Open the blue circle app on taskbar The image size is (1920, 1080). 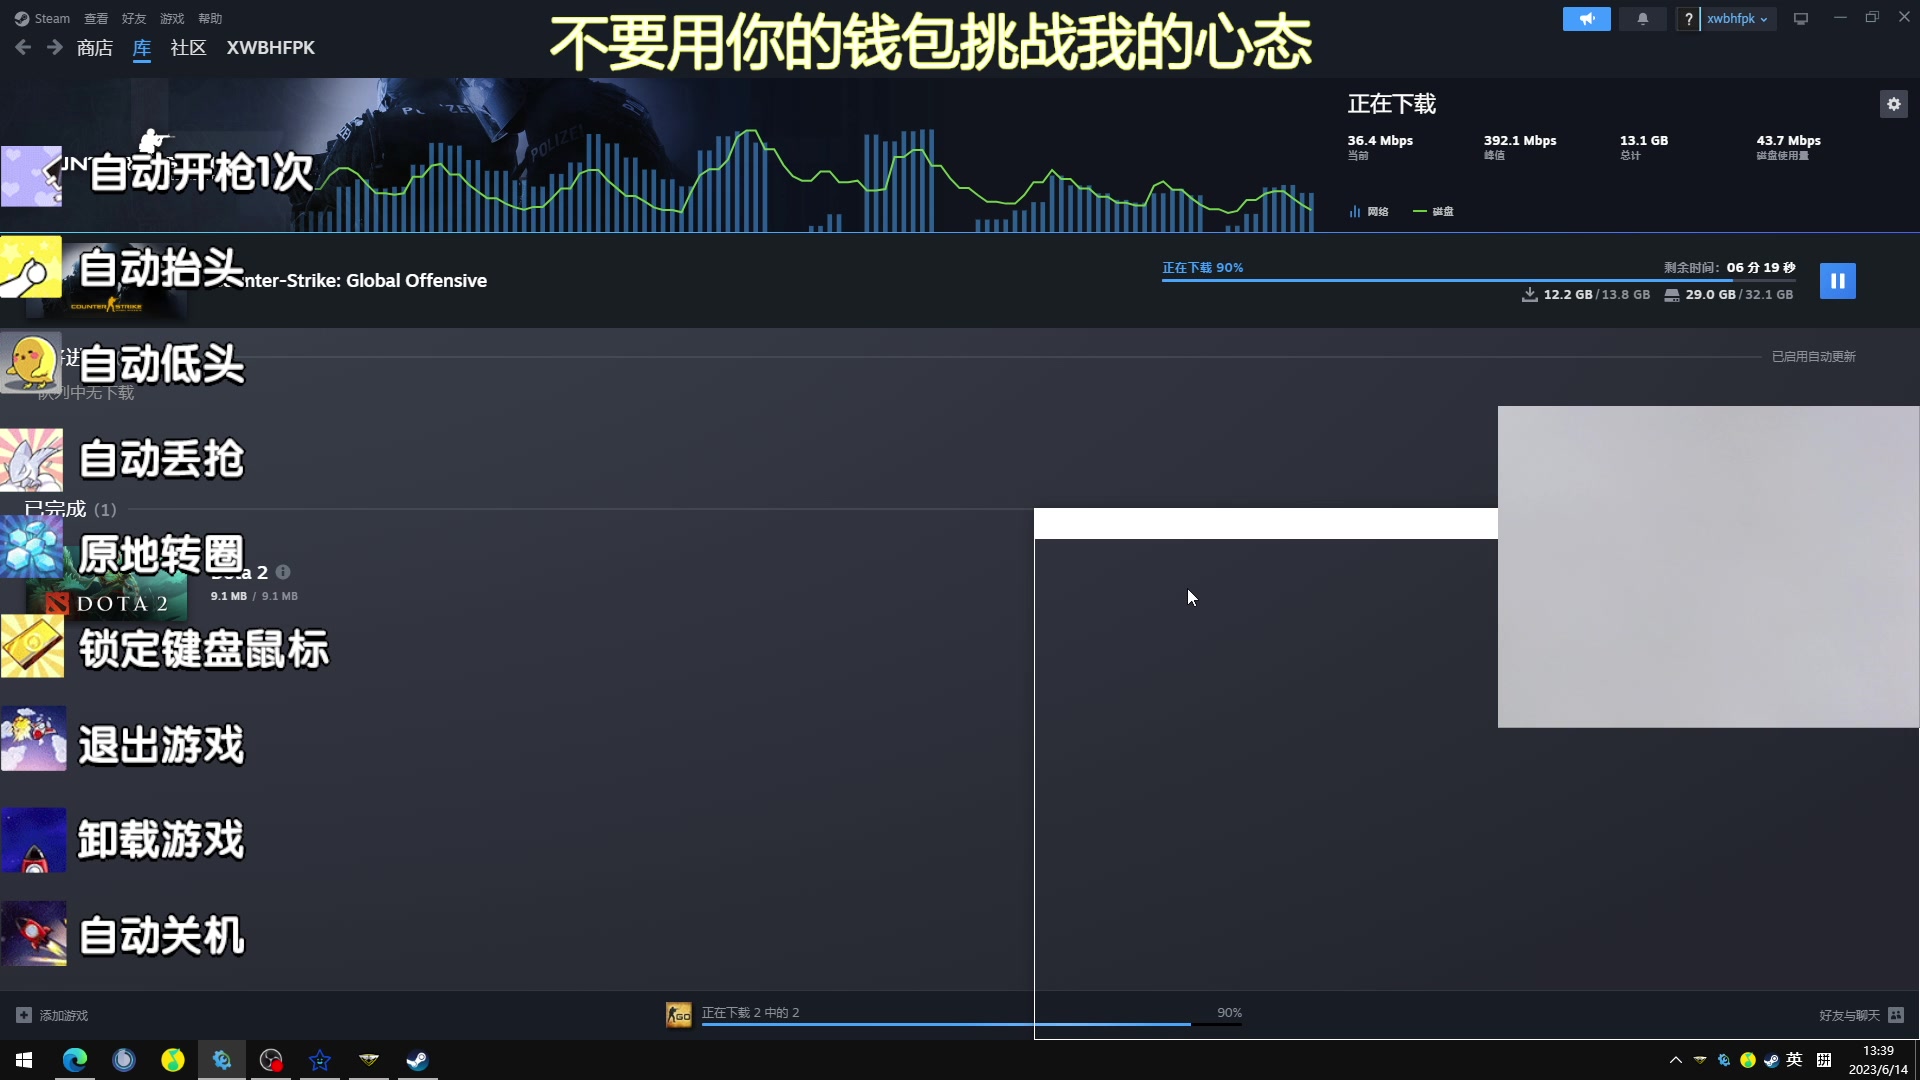click(x=124, y=1060)
